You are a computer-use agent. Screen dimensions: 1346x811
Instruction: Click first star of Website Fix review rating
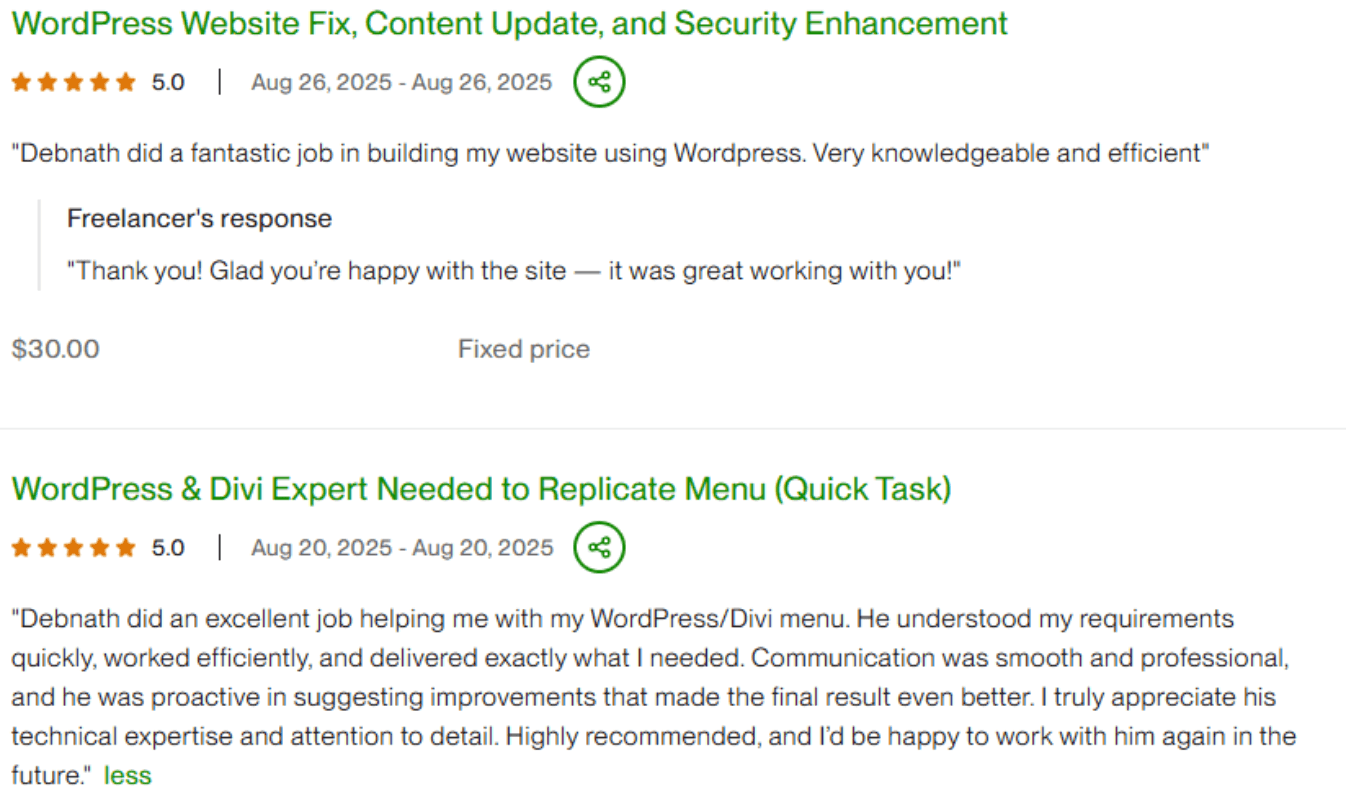coord(21,83)
